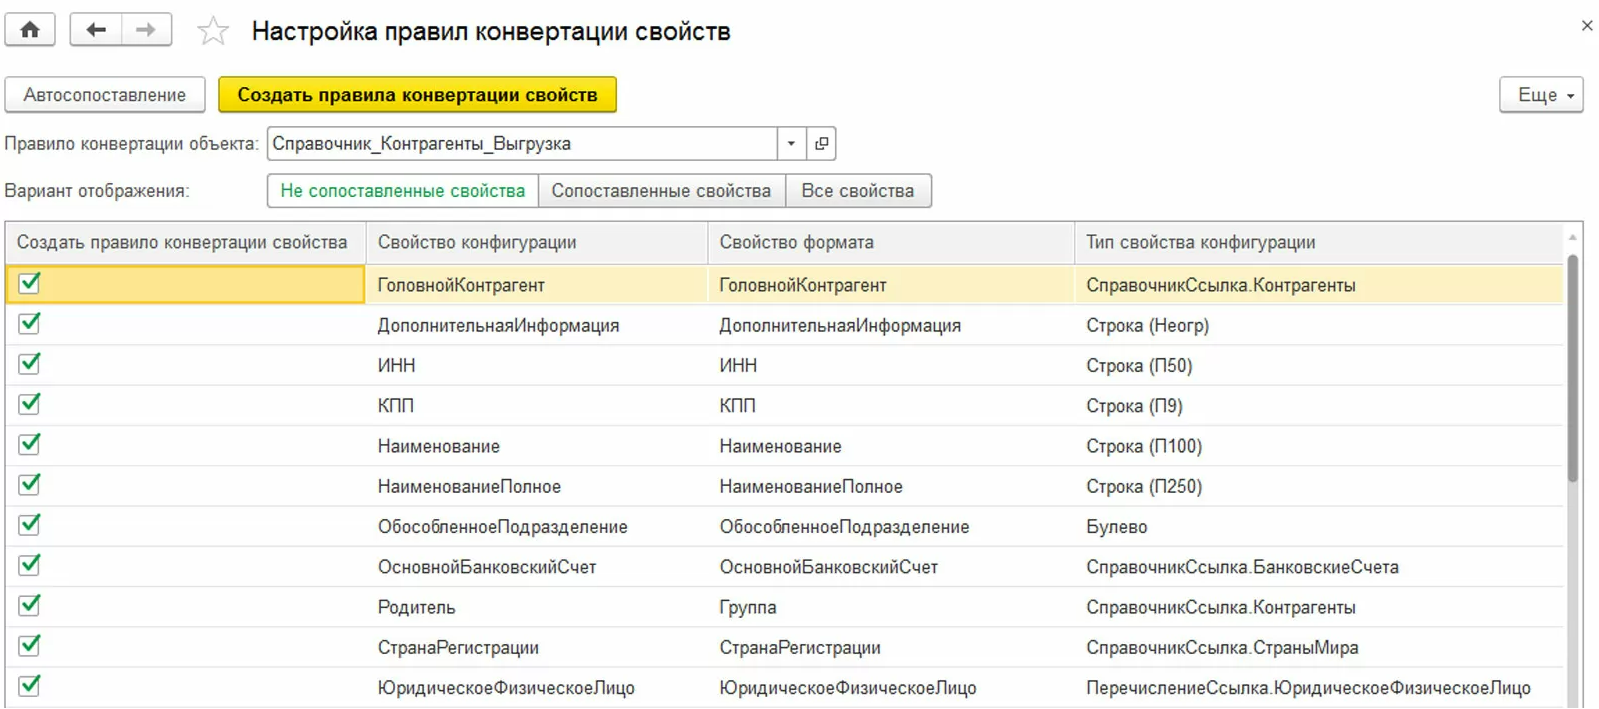Image resolution: width=1599 pixels, height=709 pixels.
Task: Open the selected conversion rule via open icon
Action: 821,144
